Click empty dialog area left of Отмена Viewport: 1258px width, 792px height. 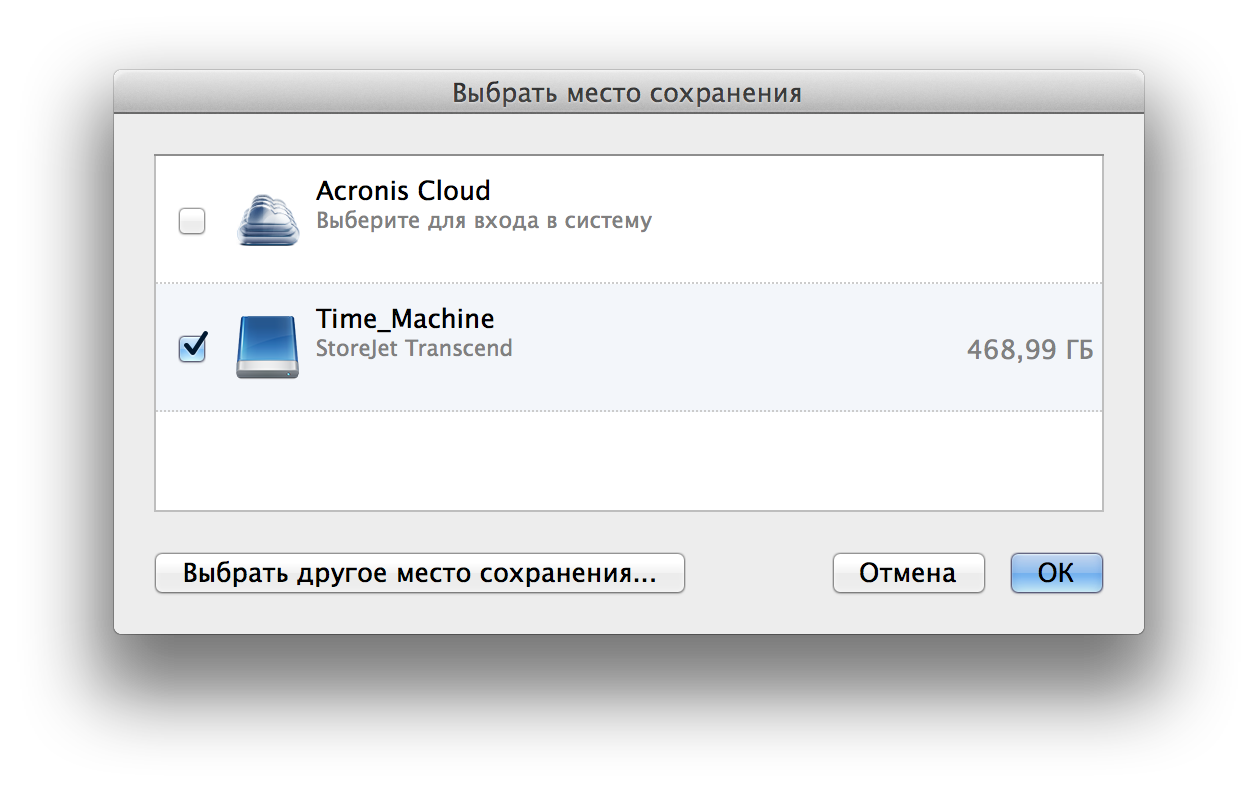tap(758, 573)
